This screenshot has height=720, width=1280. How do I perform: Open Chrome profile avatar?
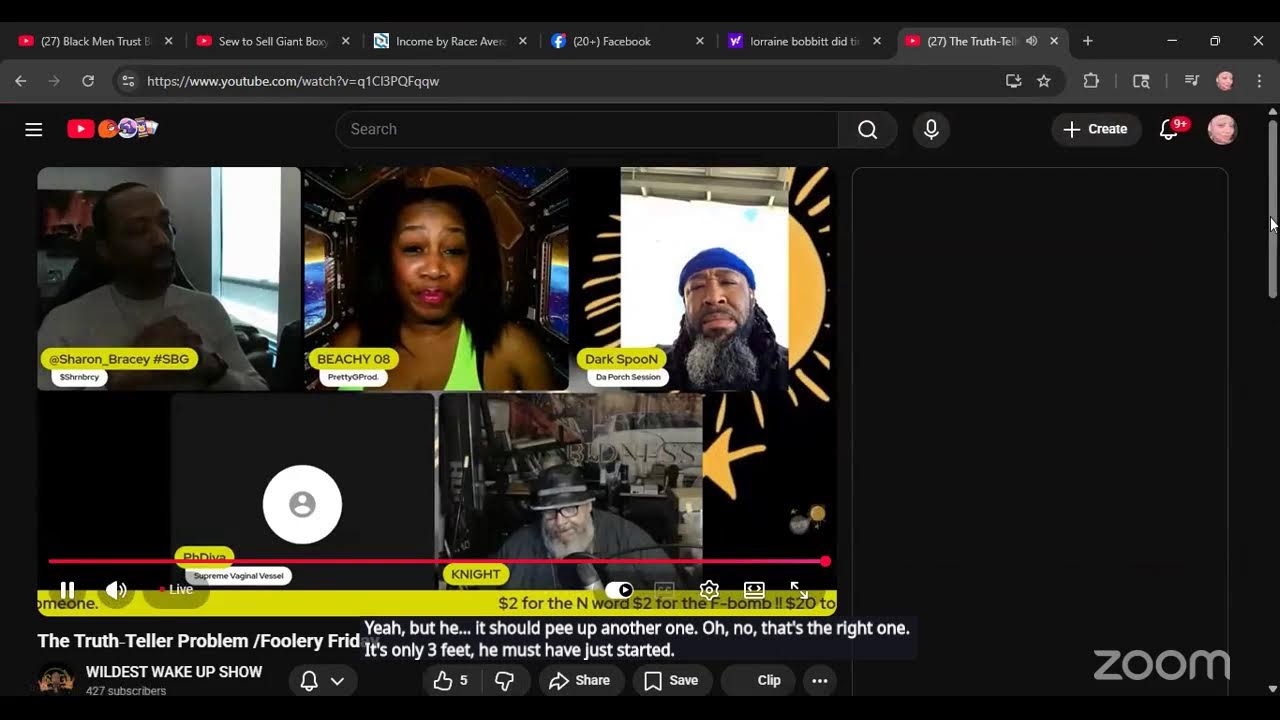coord(1225,81)
